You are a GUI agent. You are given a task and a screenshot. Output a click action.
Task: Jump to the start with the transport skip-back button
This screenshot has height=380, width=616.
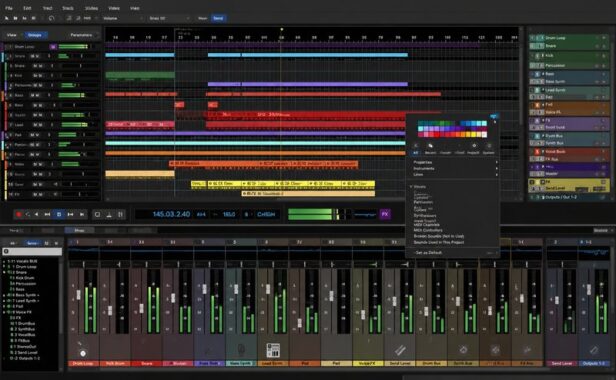pos(47,214)
